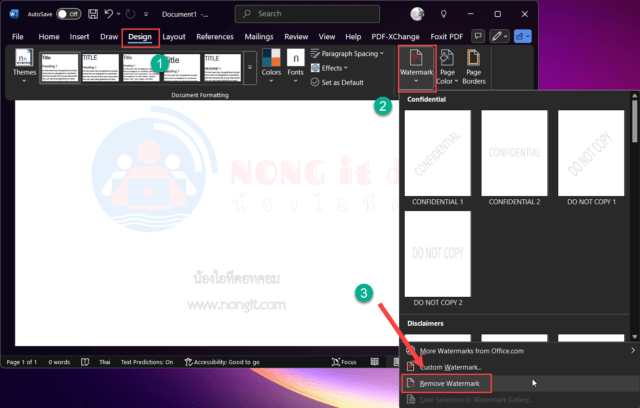Open the View tab
The width and height of the screenshot is (640, 408).
[327, 37]
